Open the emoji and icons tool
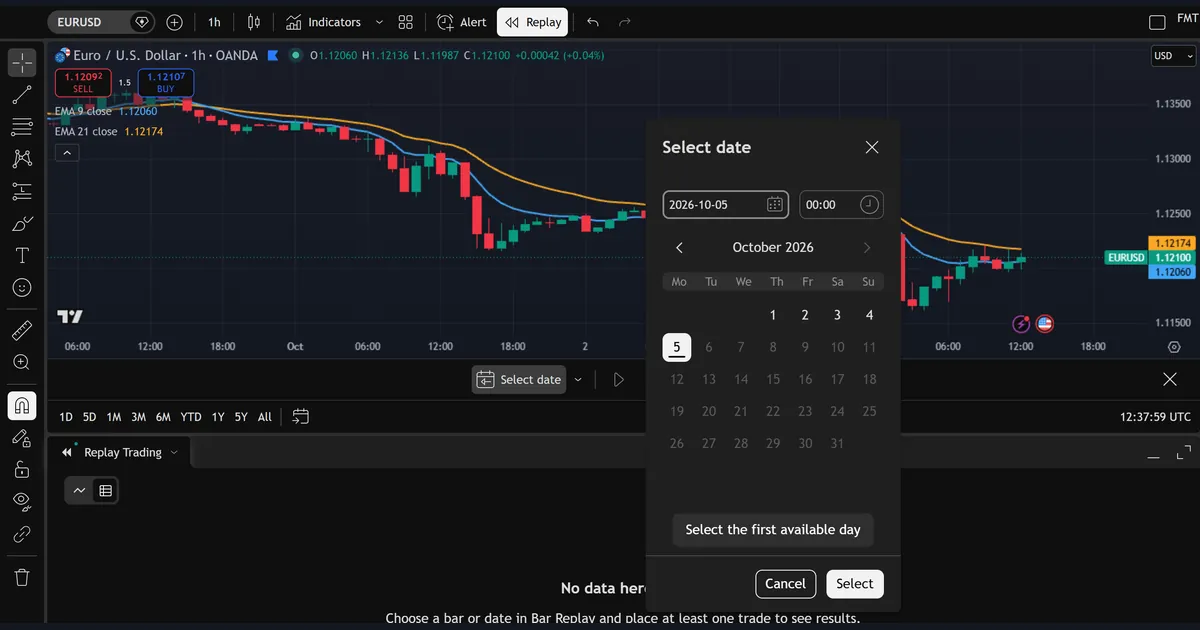Image resolution: width=1200 pixels, height=630 pixels. pyautogui.click(x=22, y=287)
